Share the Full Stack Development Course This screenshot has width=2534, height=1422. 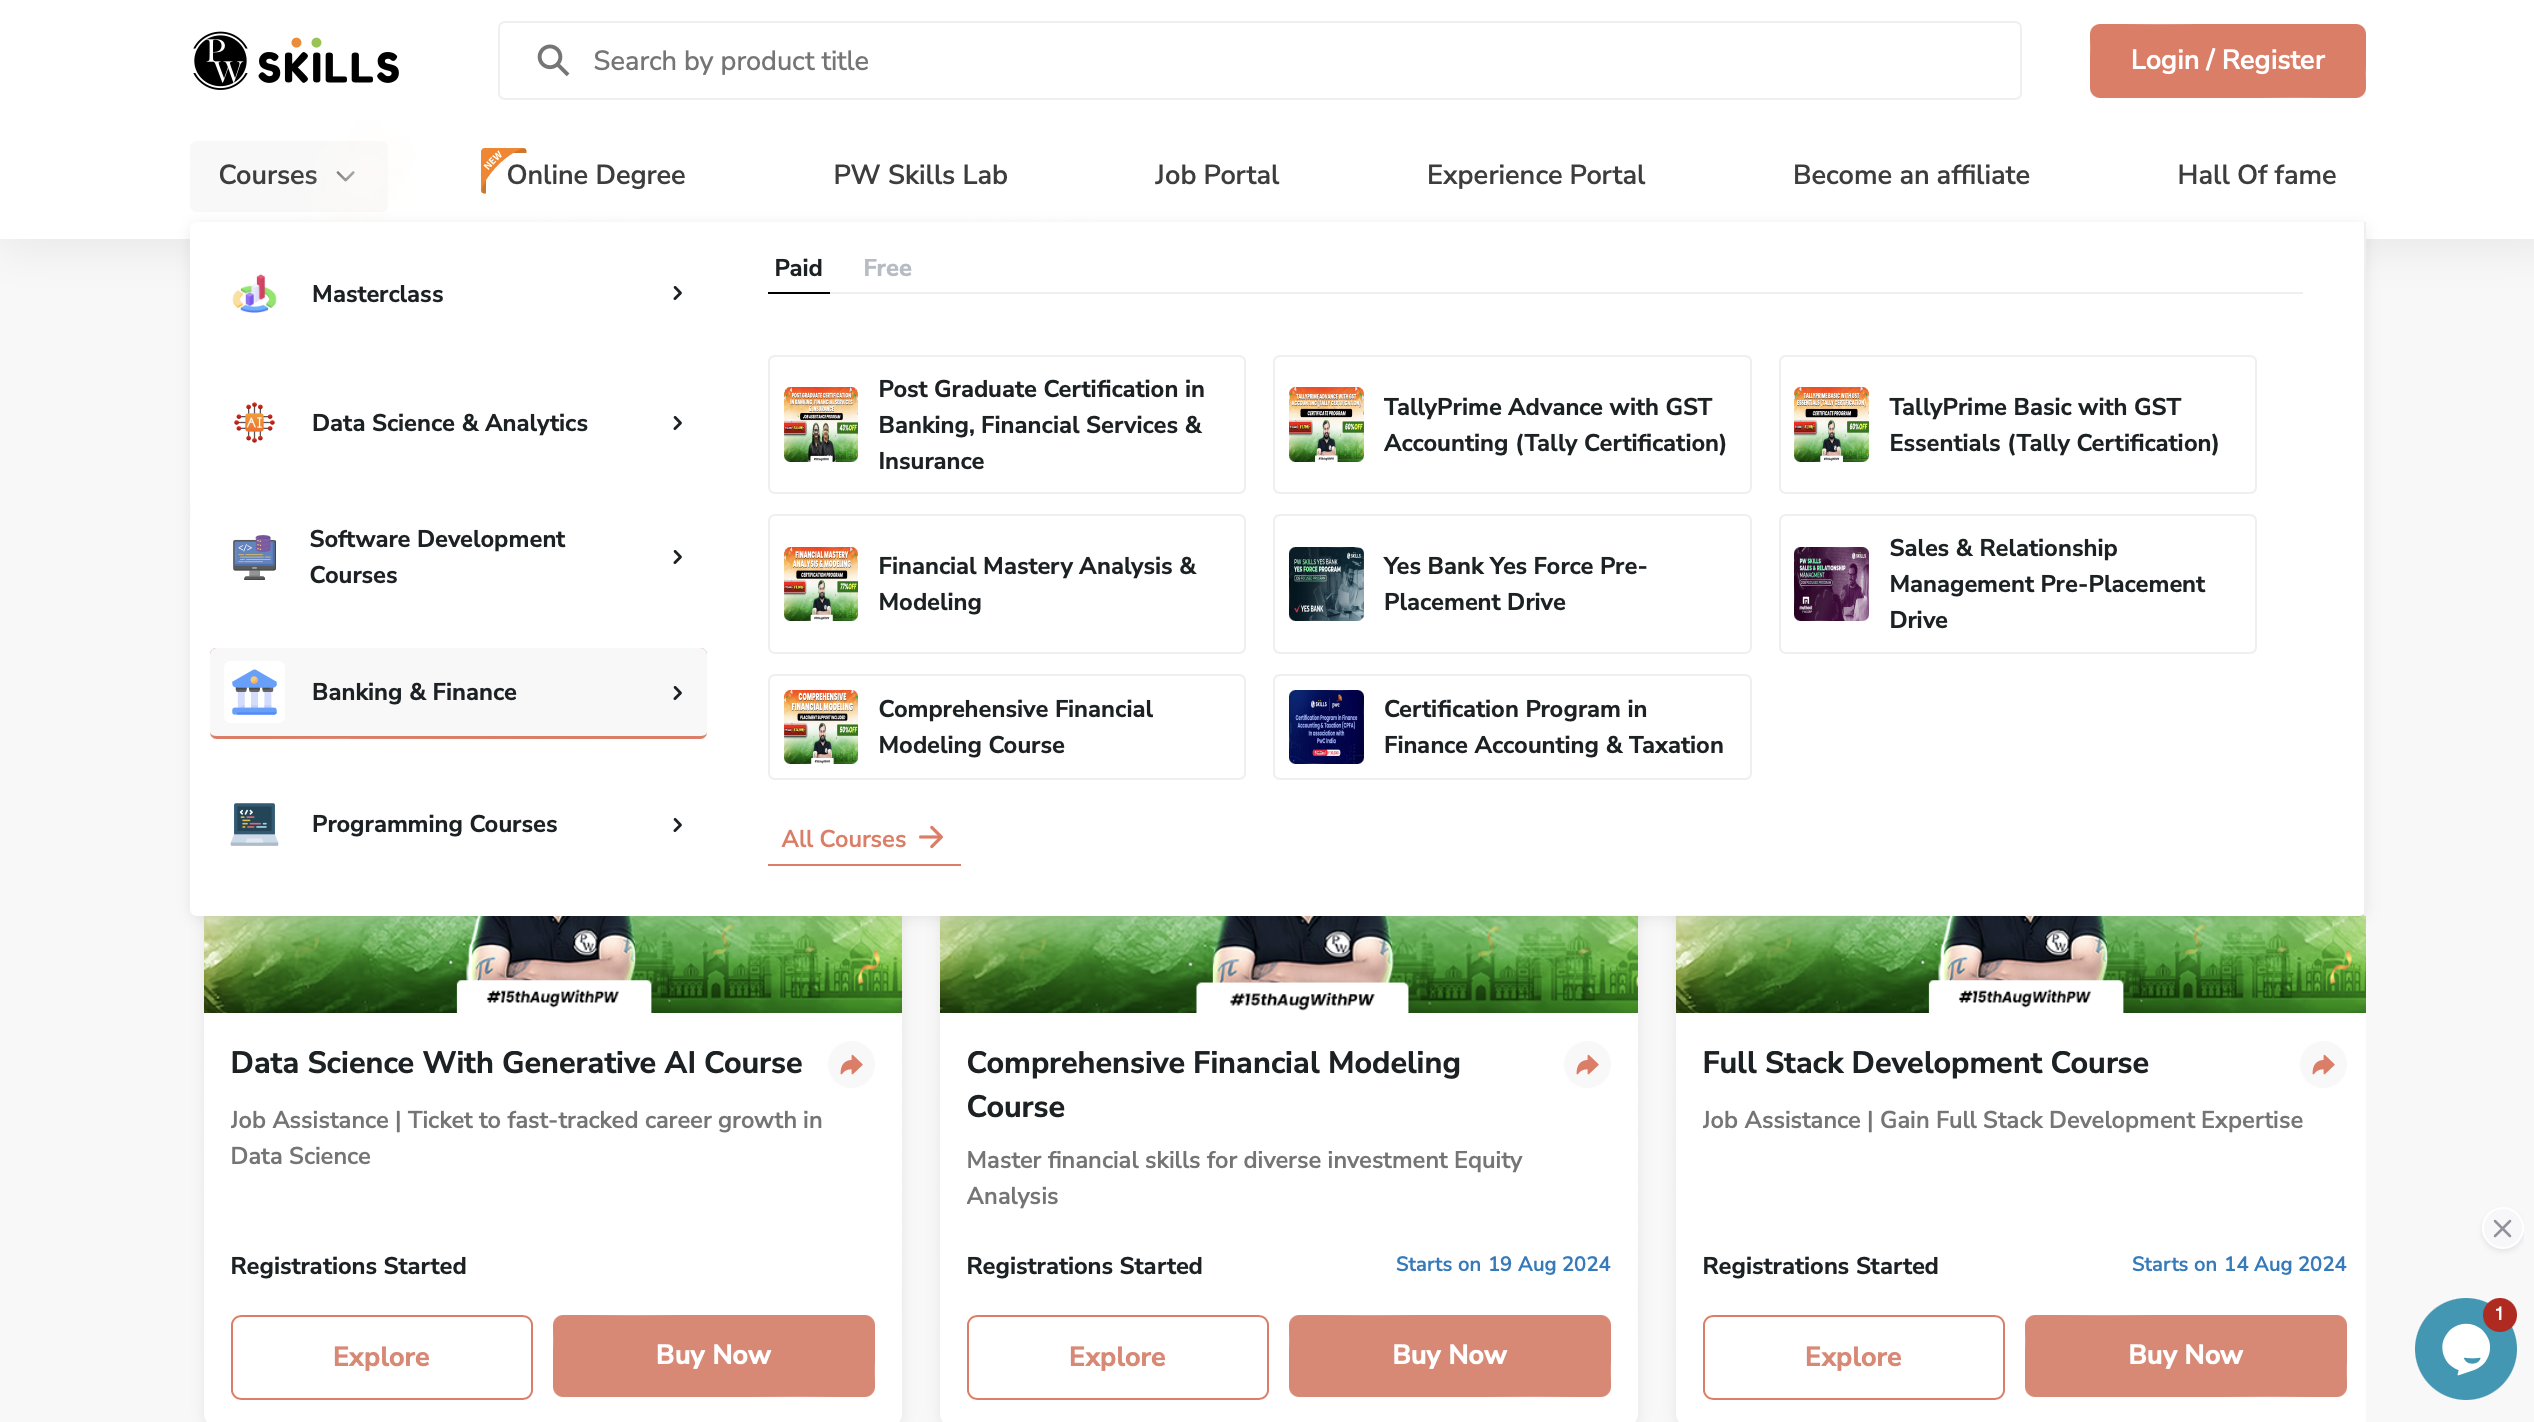coord(2323,1065)
